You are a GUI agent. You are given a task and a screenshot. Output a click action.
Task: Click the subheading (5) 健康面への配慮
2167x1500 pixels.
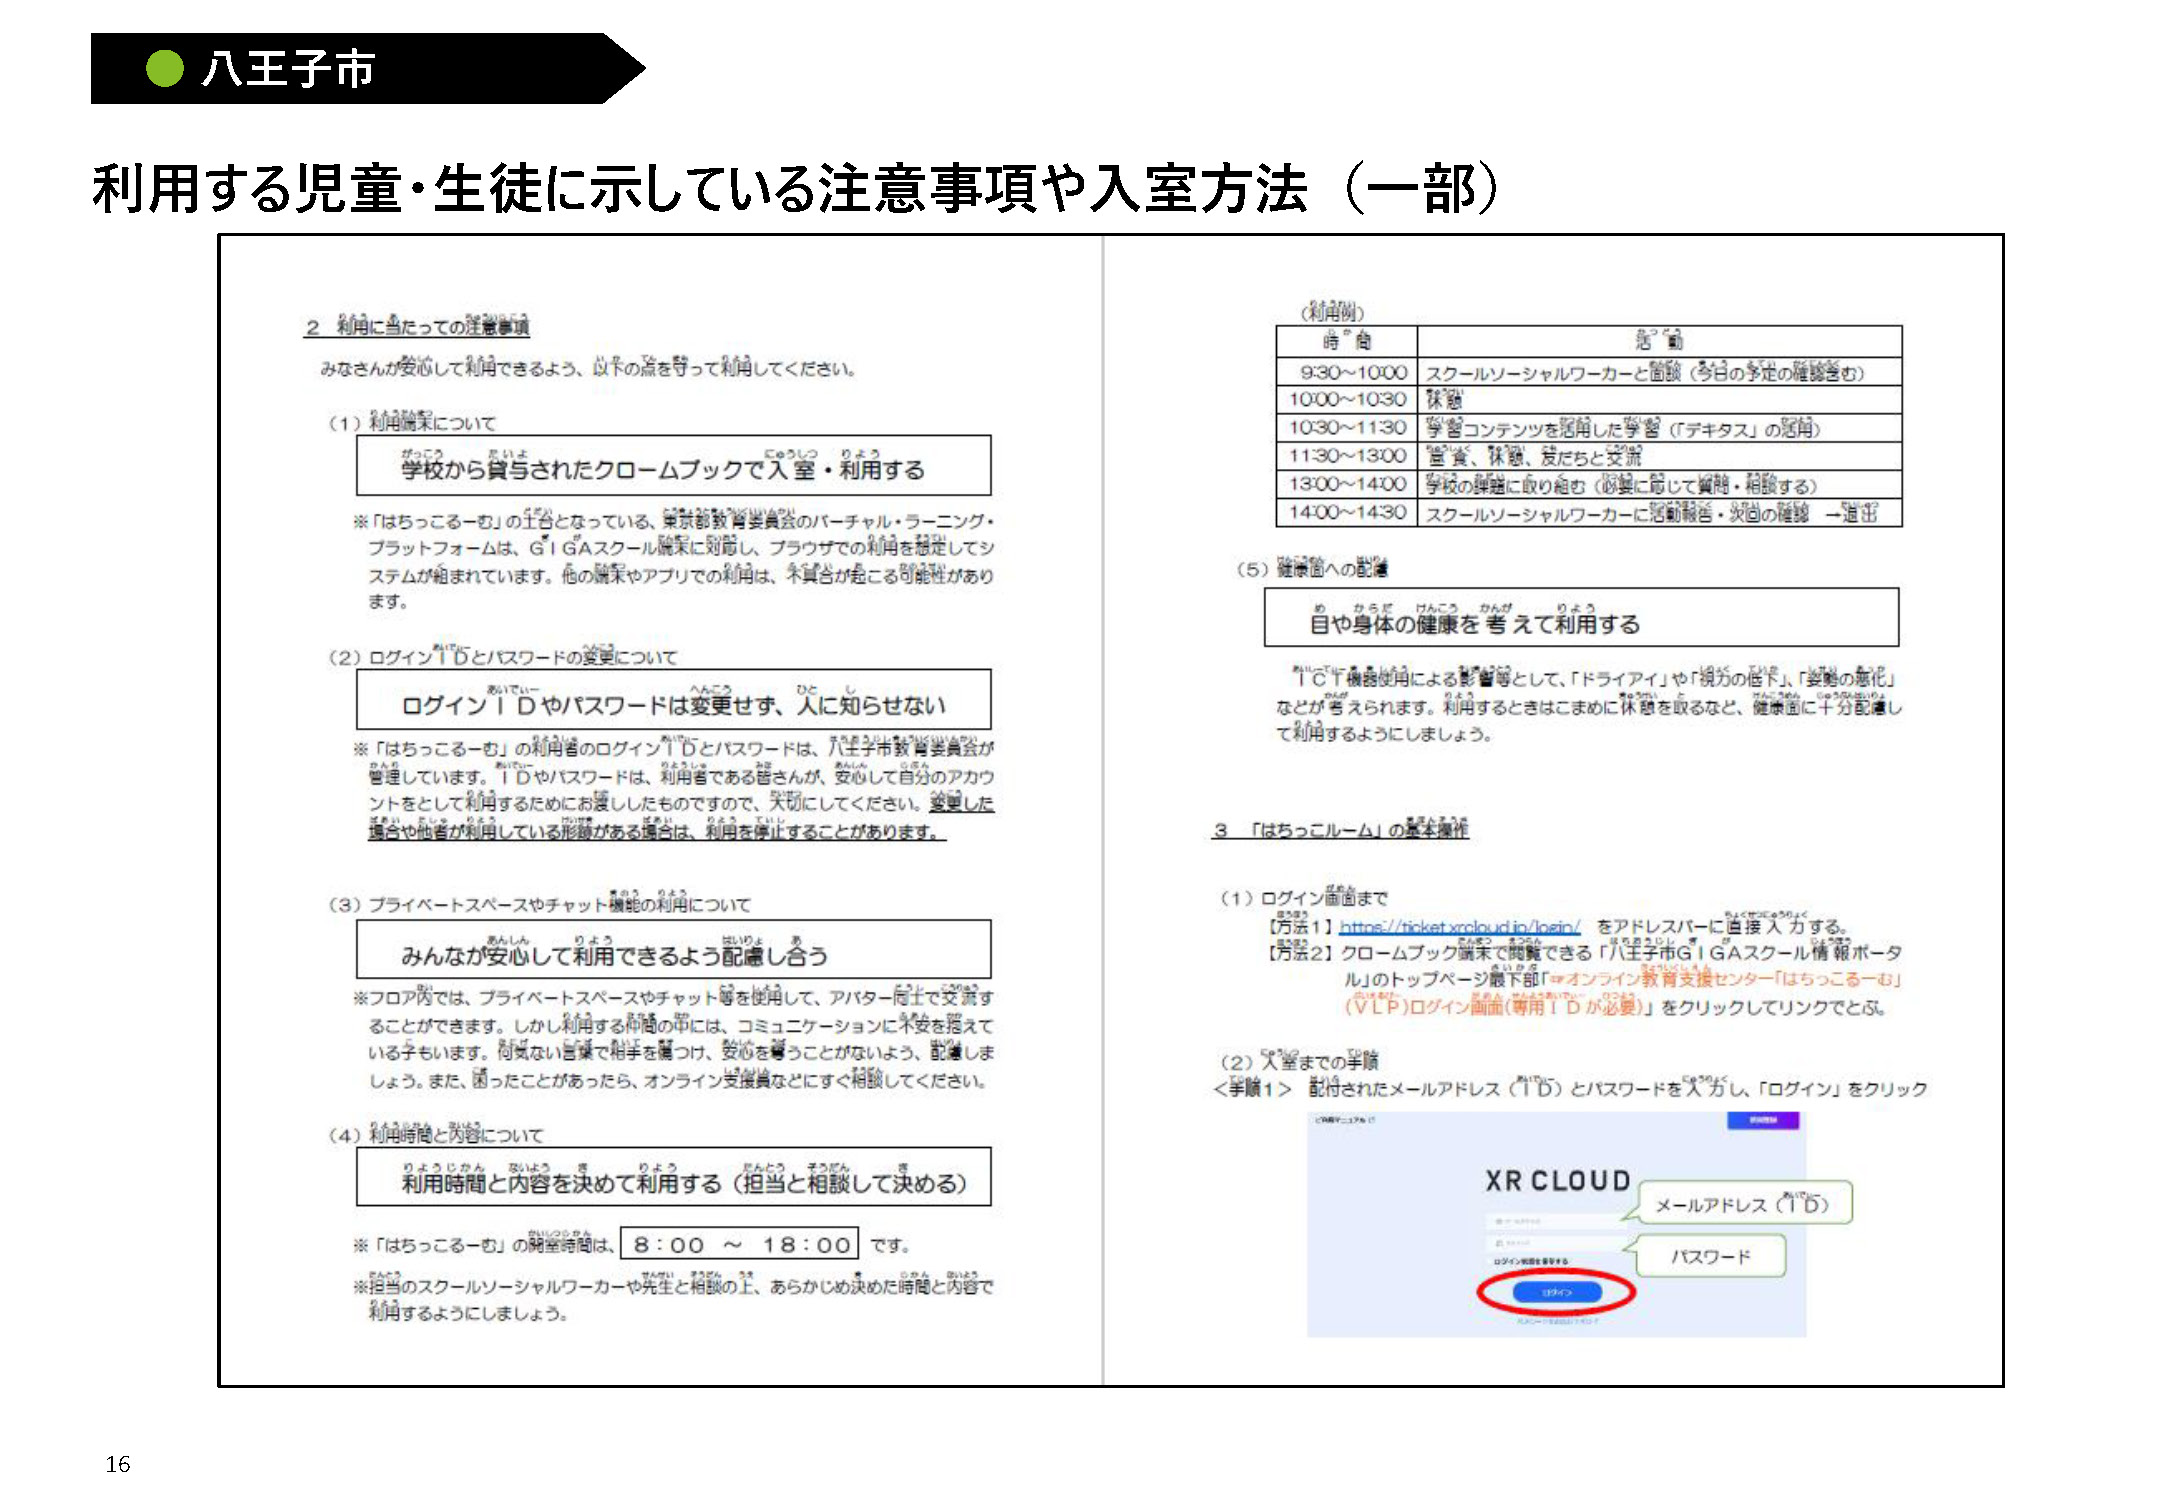pos(1312,567)
